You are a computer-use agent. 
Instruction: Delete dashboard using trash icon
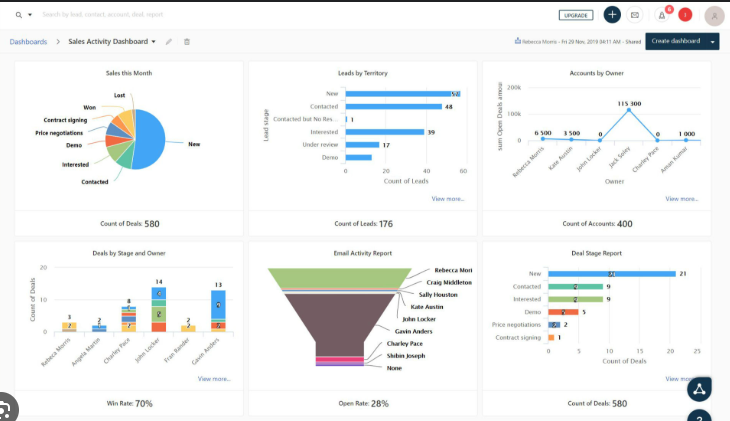tap(187, 42)
